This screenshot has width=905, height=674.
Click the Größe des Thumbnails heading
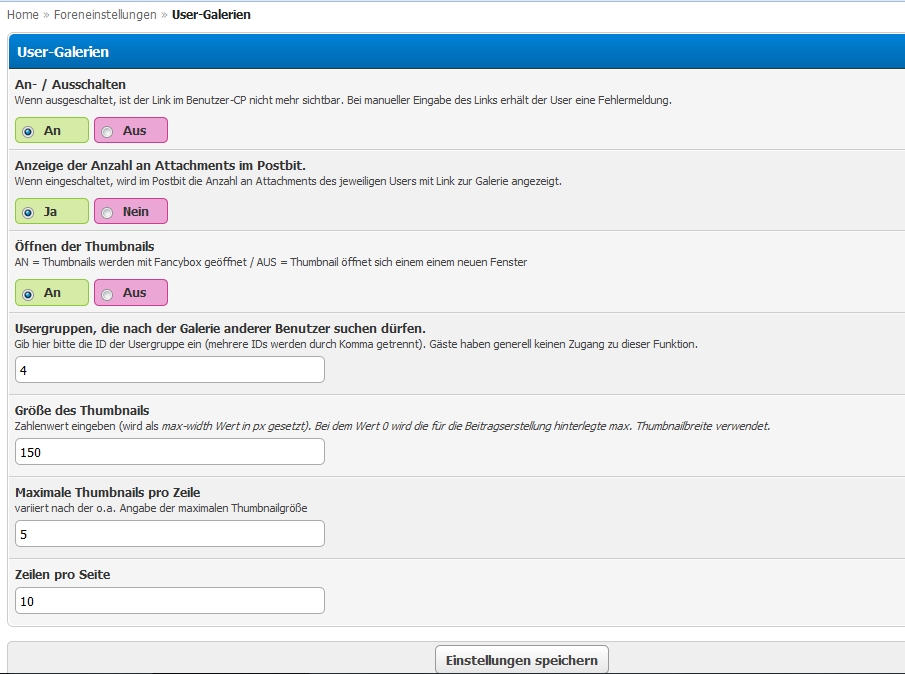pos(82,410)
